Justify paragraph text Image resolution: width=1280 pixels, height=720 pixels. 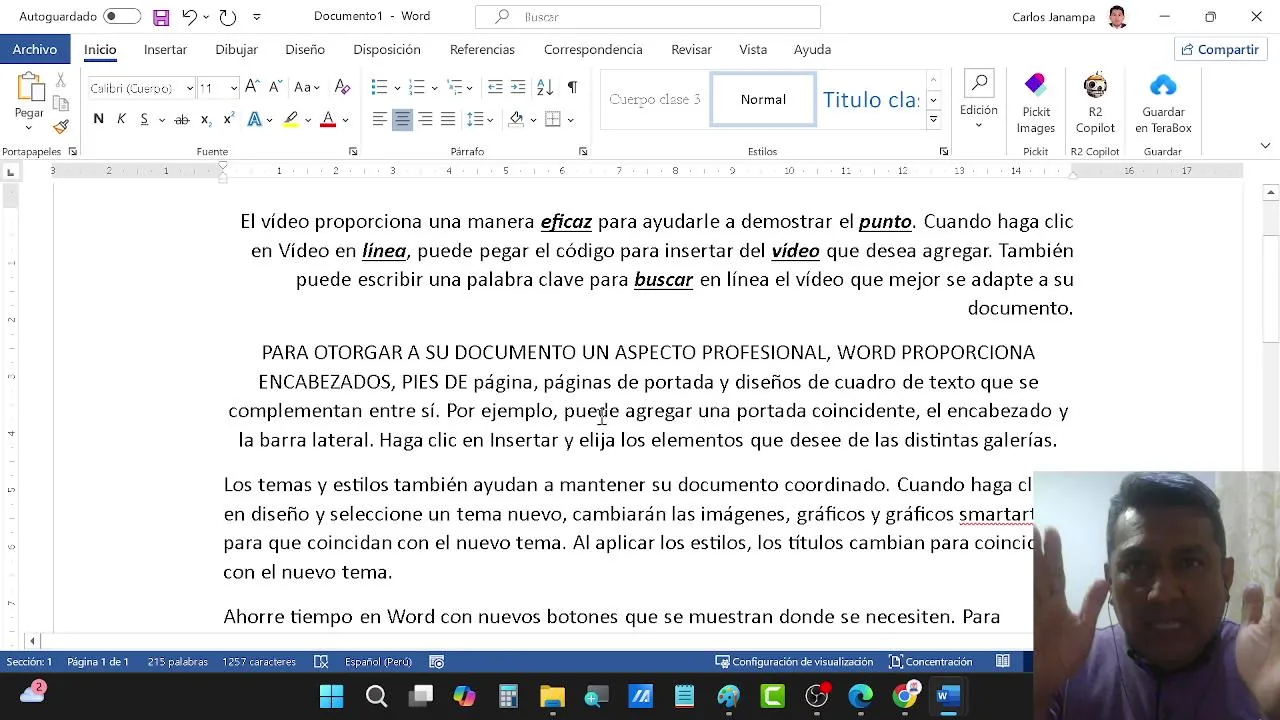(448, 120)
